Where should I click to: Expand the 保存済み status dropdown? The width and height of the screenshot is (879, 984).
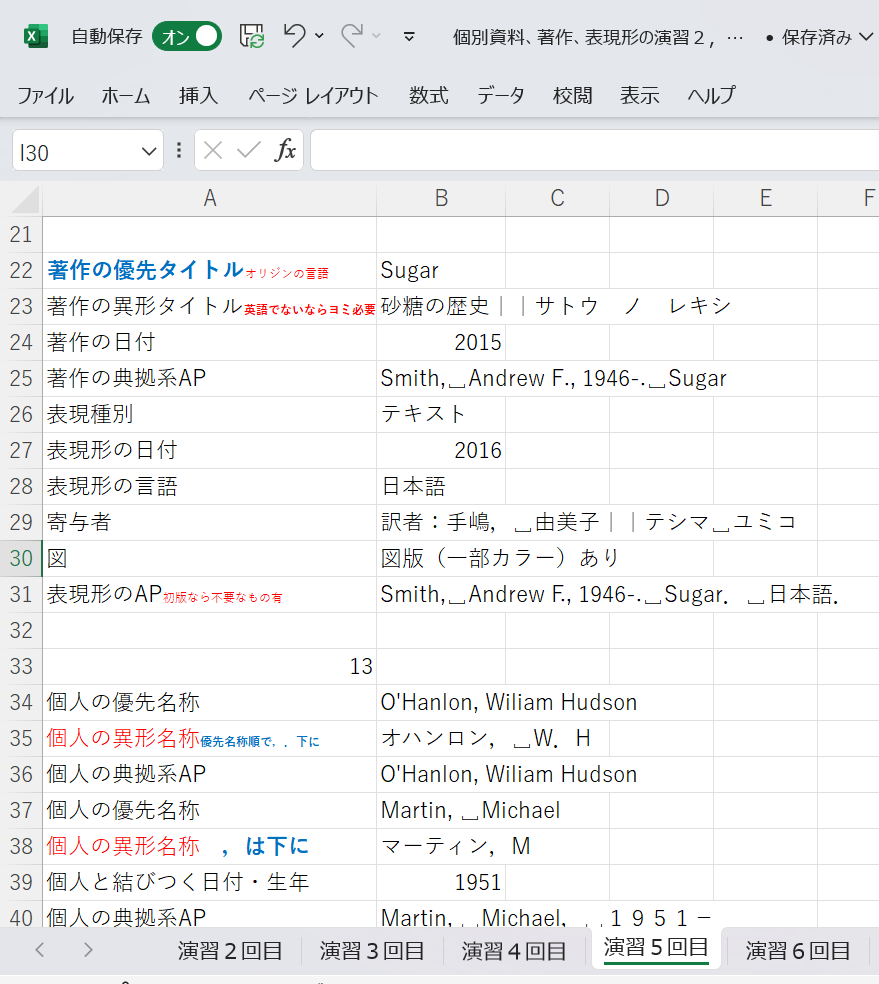(866, 36)
